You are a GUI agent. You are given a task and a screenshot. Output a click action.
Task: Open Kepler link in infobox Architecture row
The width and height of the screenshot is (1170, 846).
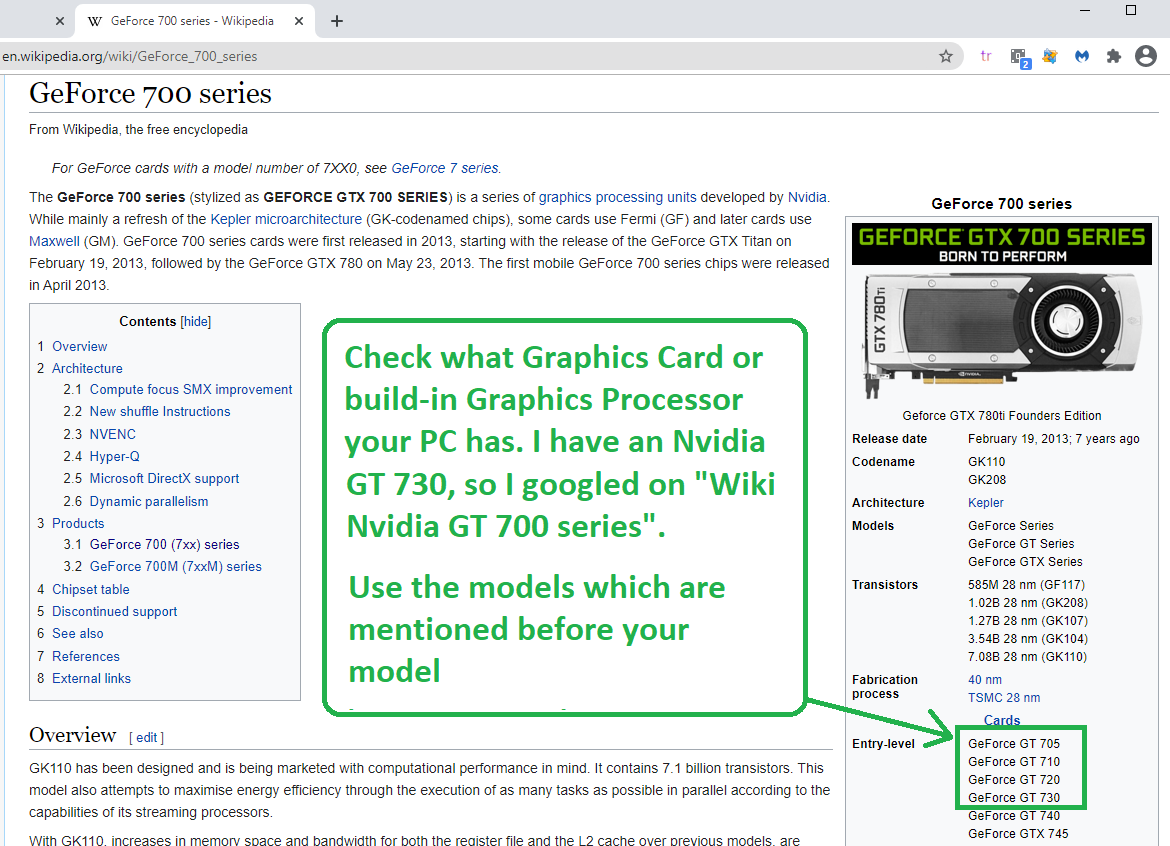coord(985,503)
